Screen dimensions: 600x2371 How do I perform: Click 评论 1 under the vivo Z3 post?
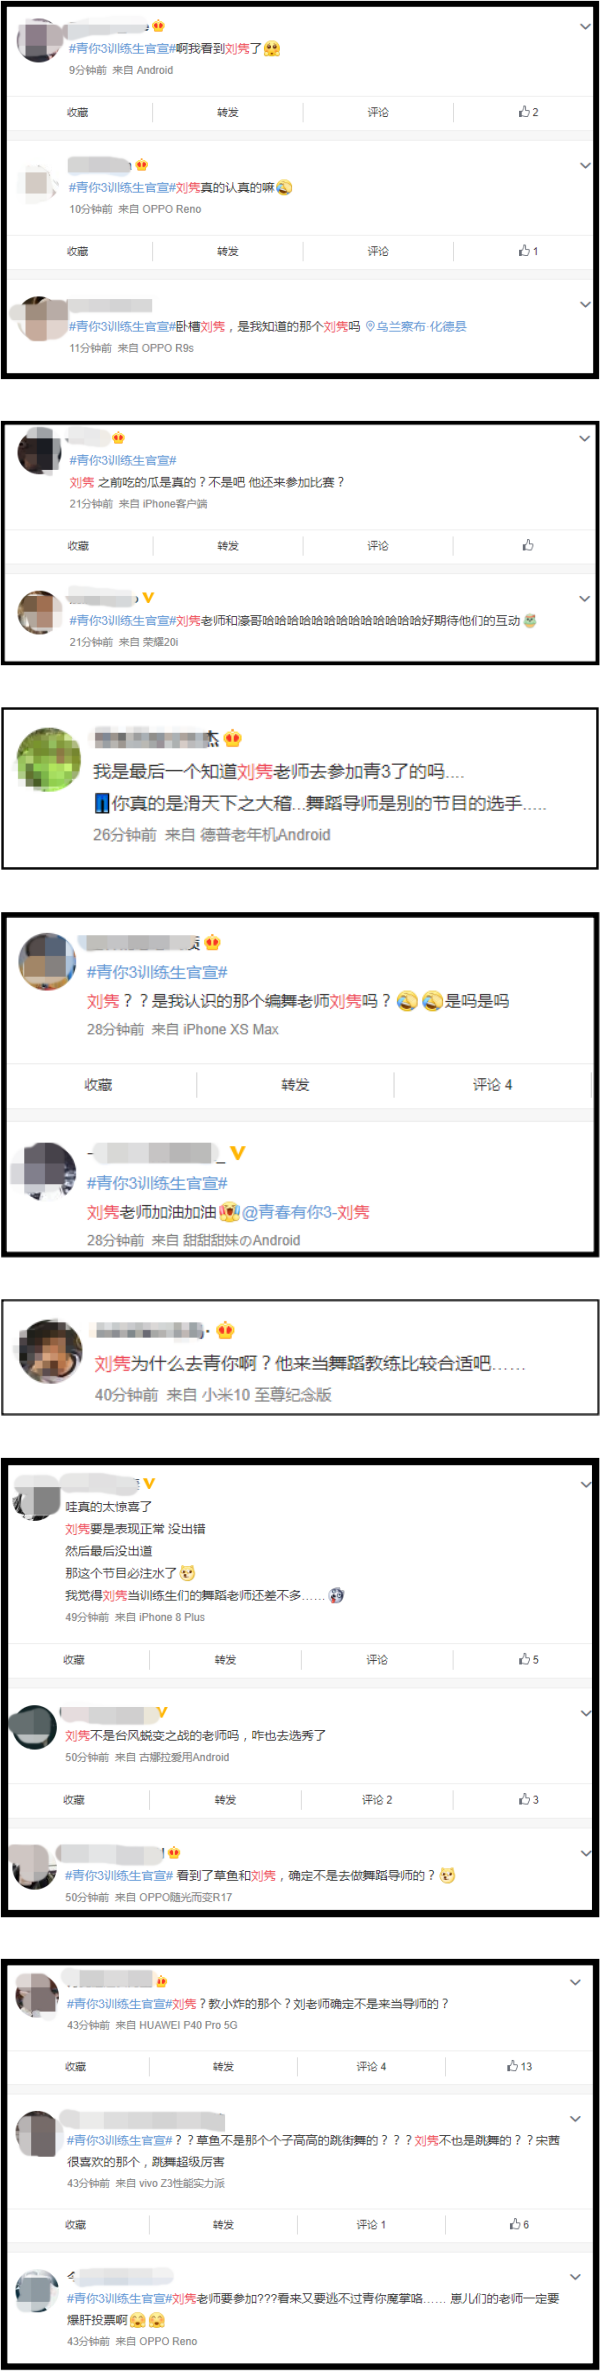371,2224
